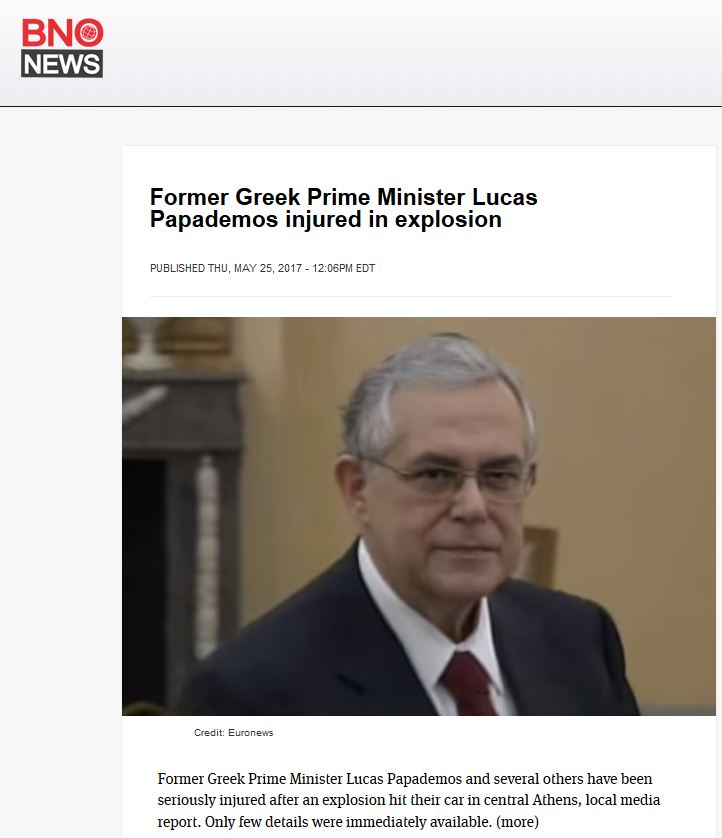The height and width of the screenshot is (838, 722).
Task: Click the divider line under date
Action: (410, 296)
